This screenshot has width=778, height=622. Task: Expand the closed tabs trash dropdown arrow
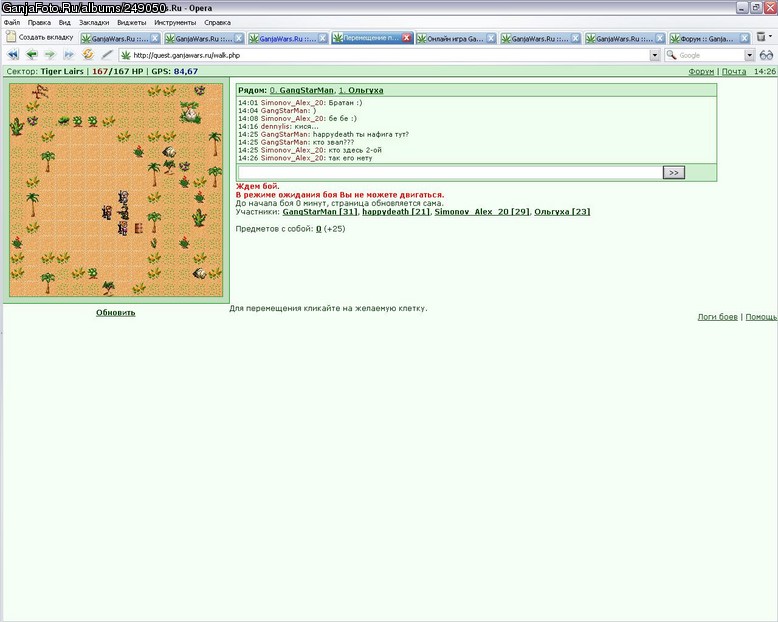point(770,37)
